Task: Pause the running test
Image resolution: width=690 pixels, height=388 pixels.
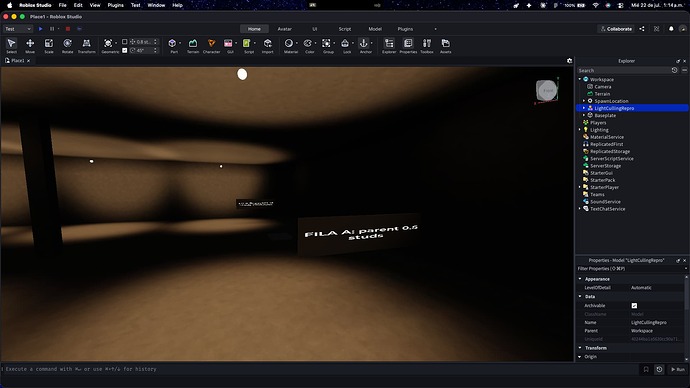Action: point(52,29)
